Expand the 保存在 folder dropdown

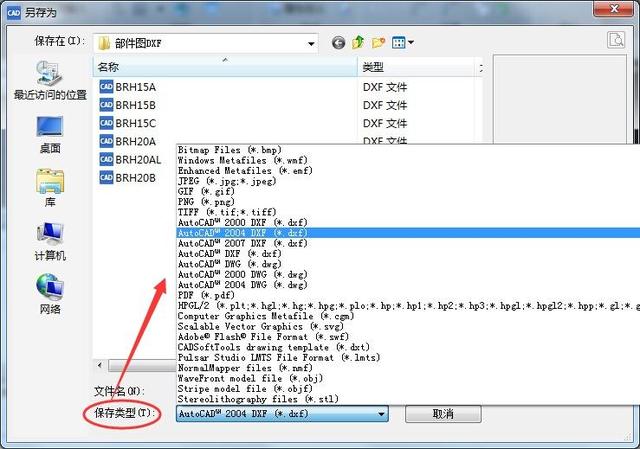311,43
